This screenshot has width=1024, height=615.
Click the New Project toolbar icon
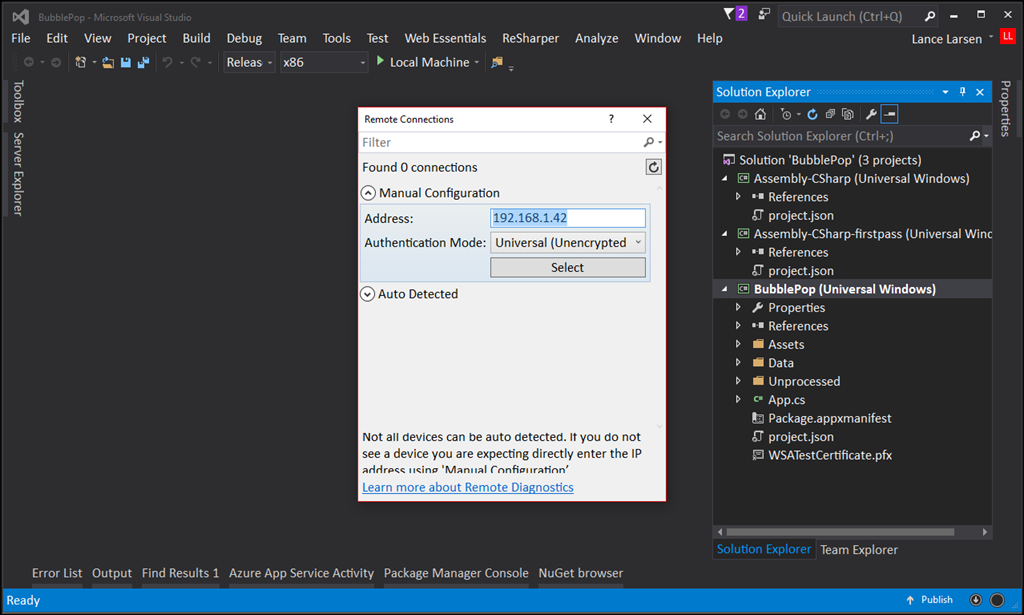[80, 62]
